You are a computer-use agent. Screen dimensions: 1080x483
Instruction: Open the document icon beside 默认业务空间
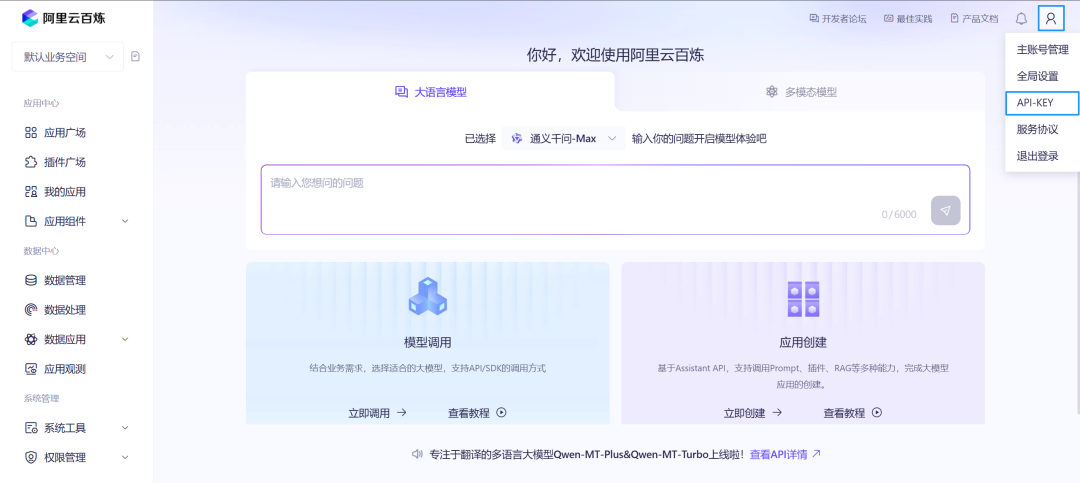(136, 56)
